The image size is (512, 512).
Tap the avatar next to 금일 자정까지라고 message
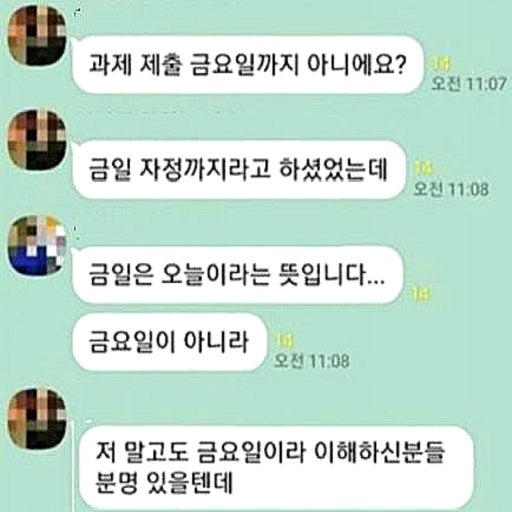[37, 140]
